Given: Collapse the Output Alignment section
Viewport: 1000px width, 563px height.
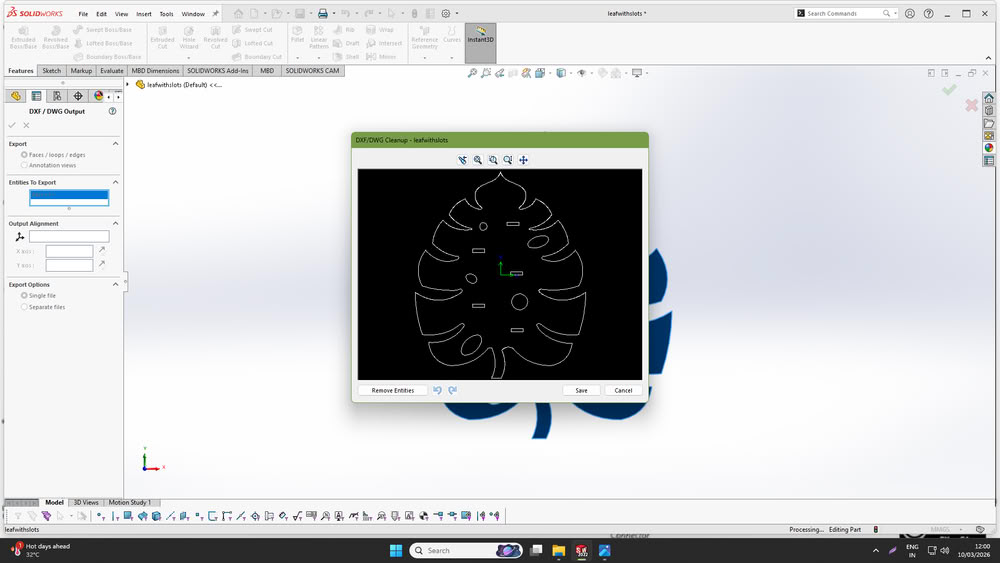Looking at the screenshot, I should [x=115, y=224].
